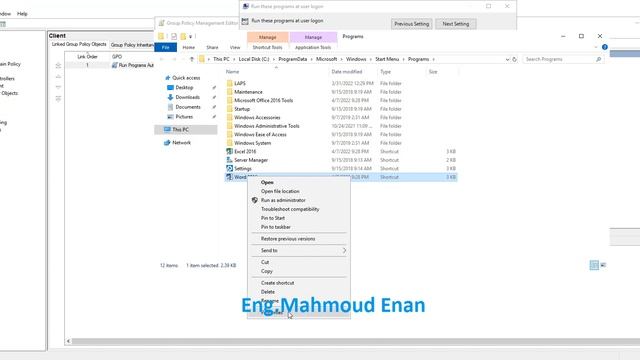The height and width of the screenshot is (360, 640).
Task: Open the Maintenance folder
Action: 248,92
